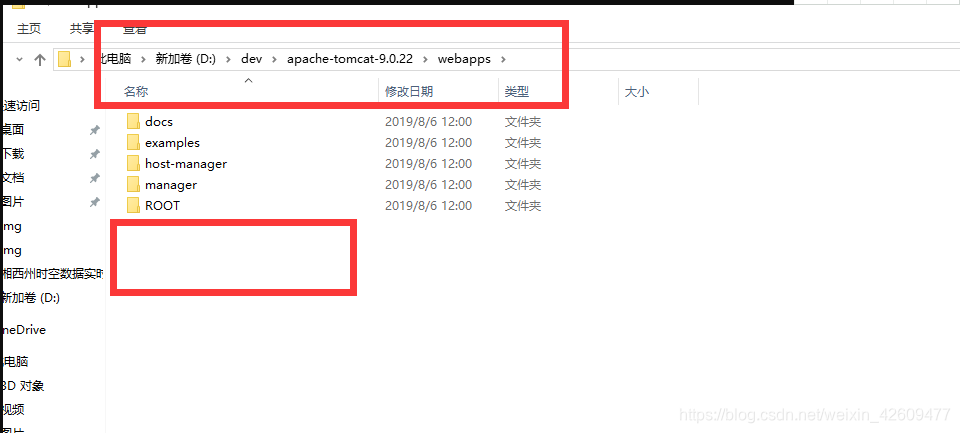
Task: Sort by 类型 column header
Action: [517, 92]
